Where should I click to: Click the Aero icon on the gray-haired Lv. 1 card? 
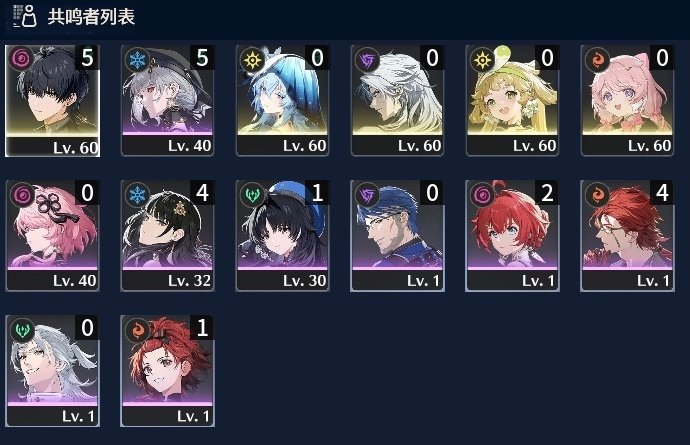pyautogui.click(x=22, y=330)
